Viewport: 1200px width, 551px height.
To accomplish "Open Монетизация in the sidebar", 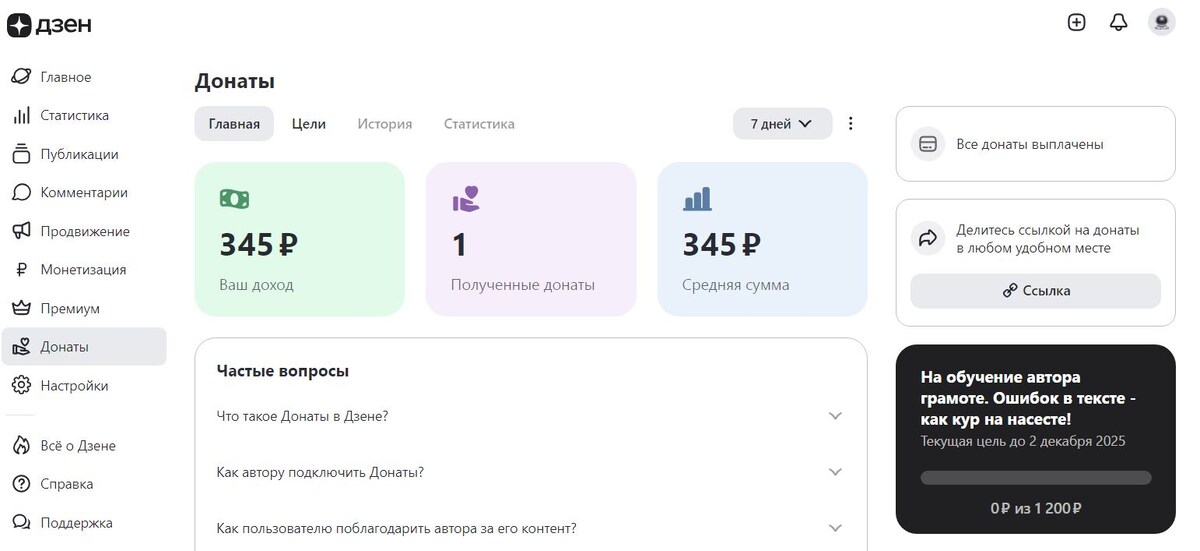I will pyautogui.click(x=84, y=269).
